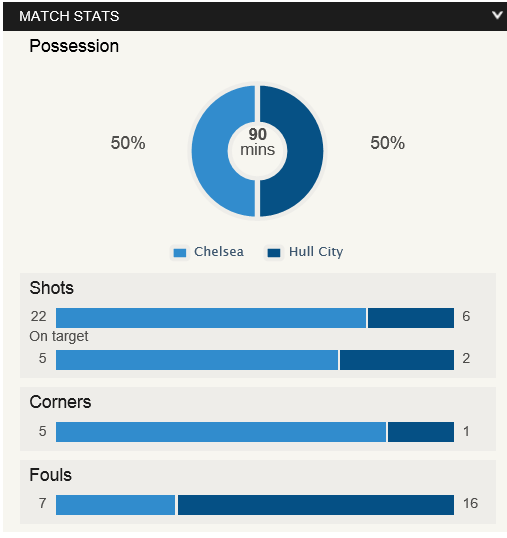This screenshot has height=538, width=507.
Task: Click Hull City's 16 fouls bar segment
Action: point(316,505)
